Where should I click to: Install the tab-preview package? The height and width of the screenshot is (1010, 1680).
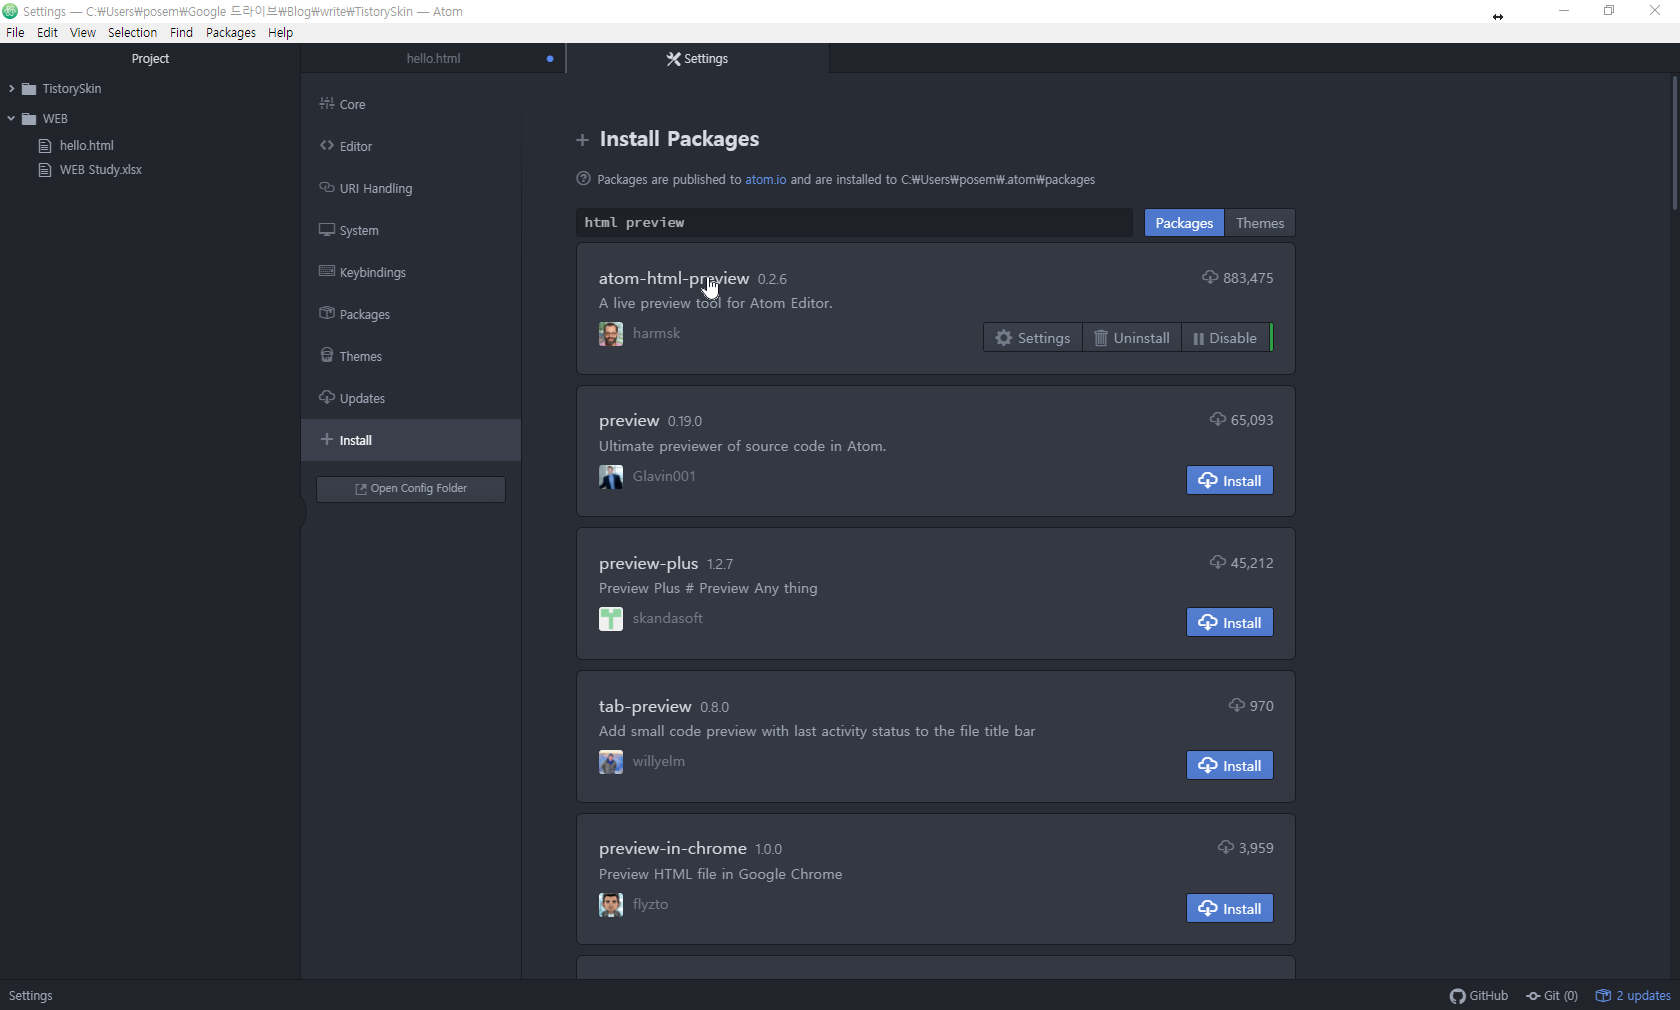tap(1230, 766)
